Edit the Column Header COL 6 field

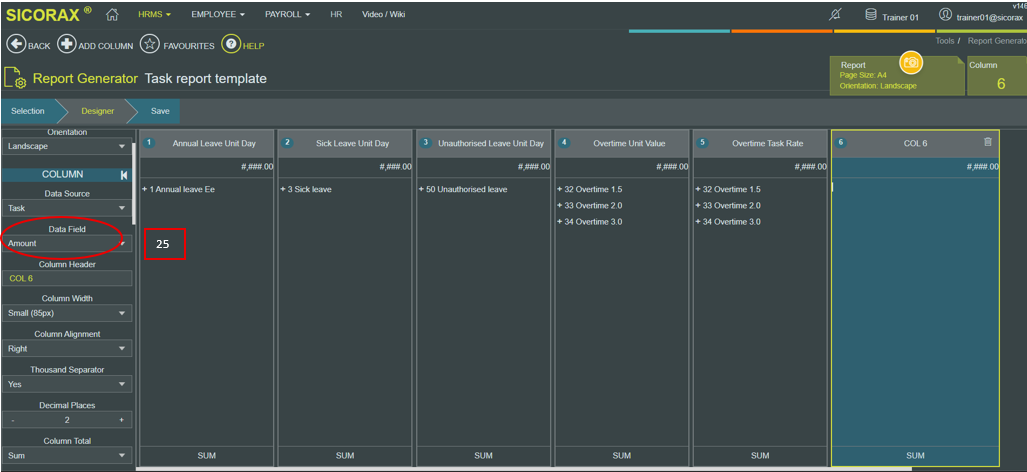pos(67,278)
